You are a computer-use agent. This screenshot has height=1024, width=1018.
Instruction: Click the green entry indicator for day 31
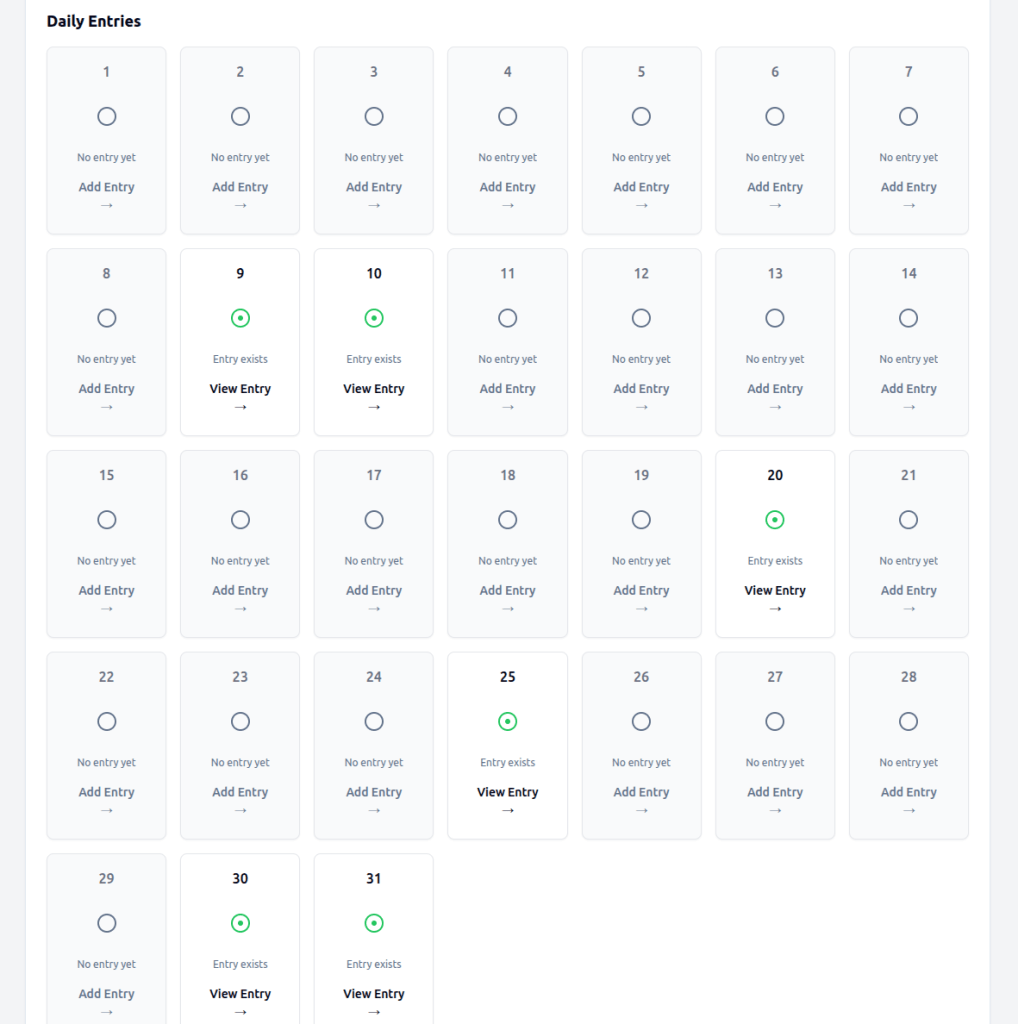374,923
